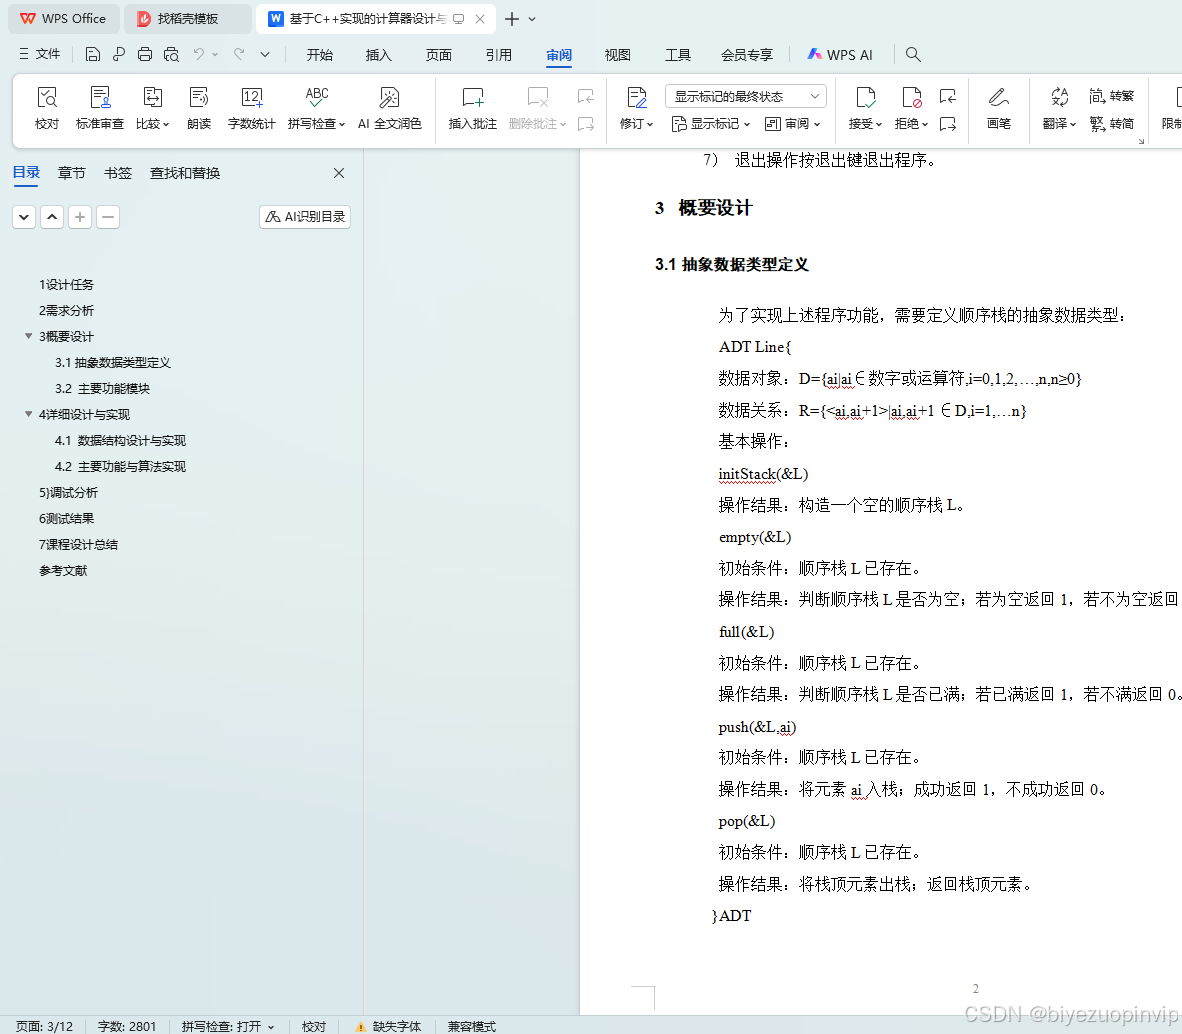Click 字数: 2801 in status bar
Image resolution: width=1182 pixels, height=1034 pixels.
[x=127, y=1026]
